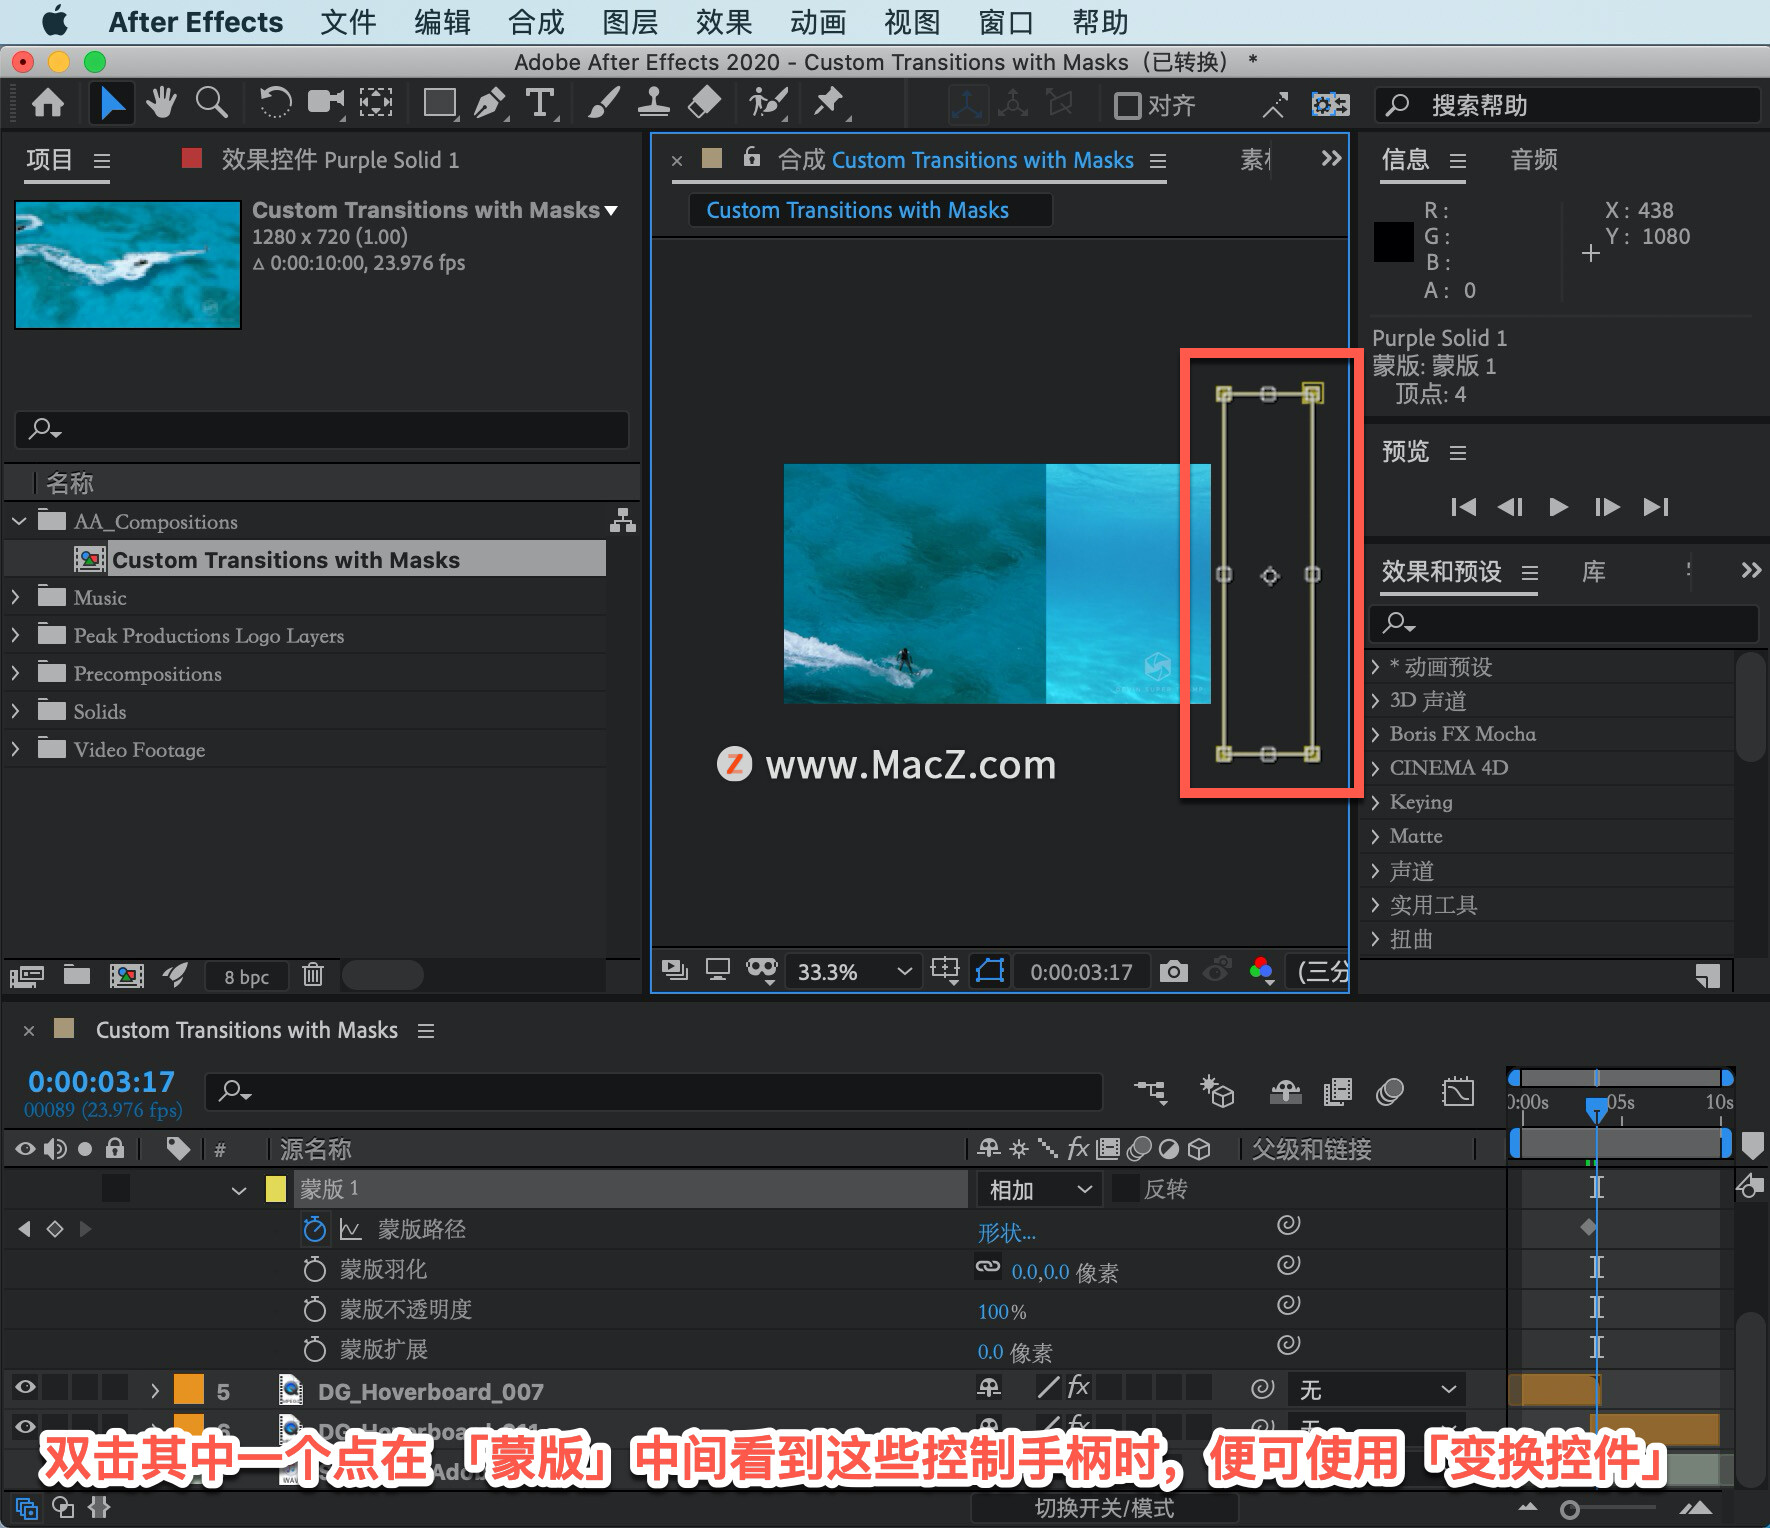Take a snapshot with camera icon

1173,971
